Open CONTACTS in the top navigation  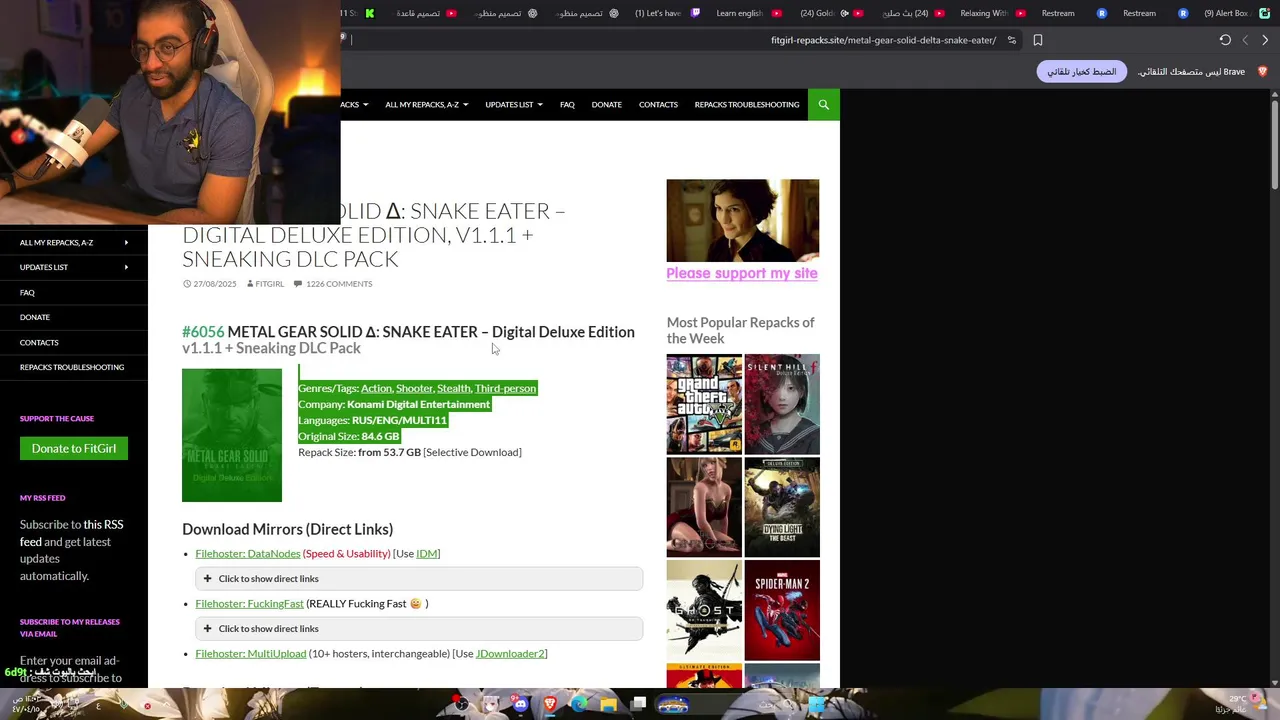point(658,104)
